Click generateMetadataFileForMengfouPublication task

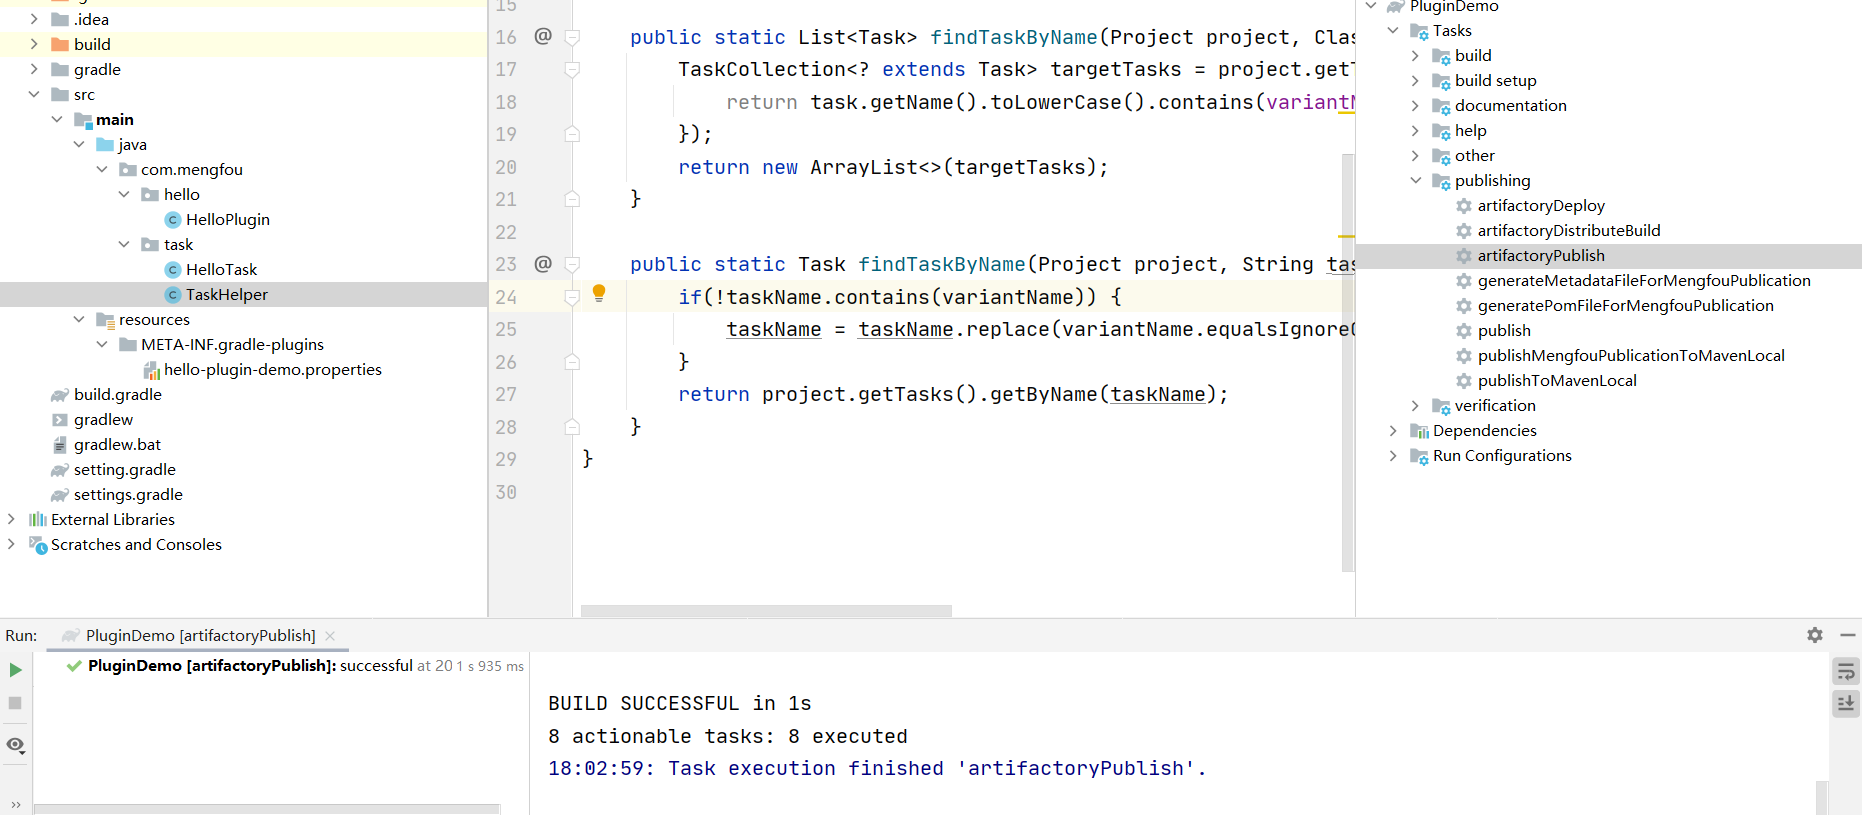[x=1644, y=281]
